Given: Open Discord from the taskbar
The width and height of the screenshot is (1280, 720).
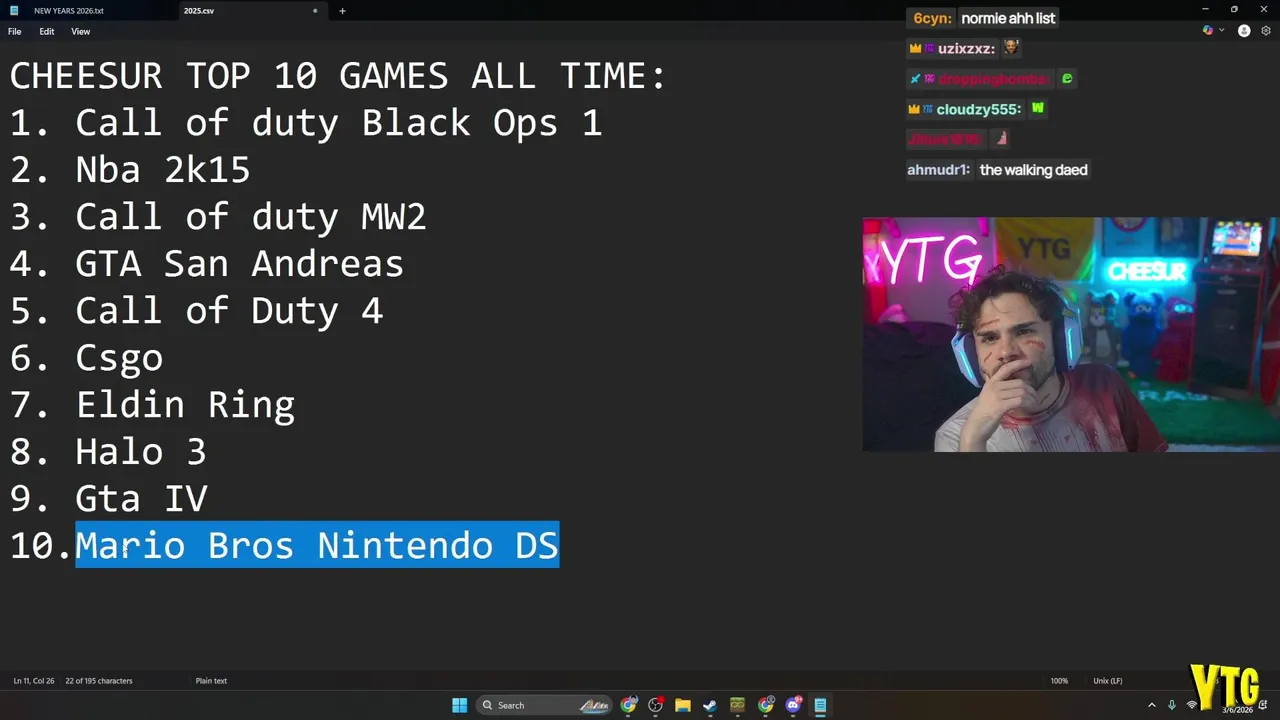Looking at the screenshot, I should pyautogui.click(x=793, y=705).
